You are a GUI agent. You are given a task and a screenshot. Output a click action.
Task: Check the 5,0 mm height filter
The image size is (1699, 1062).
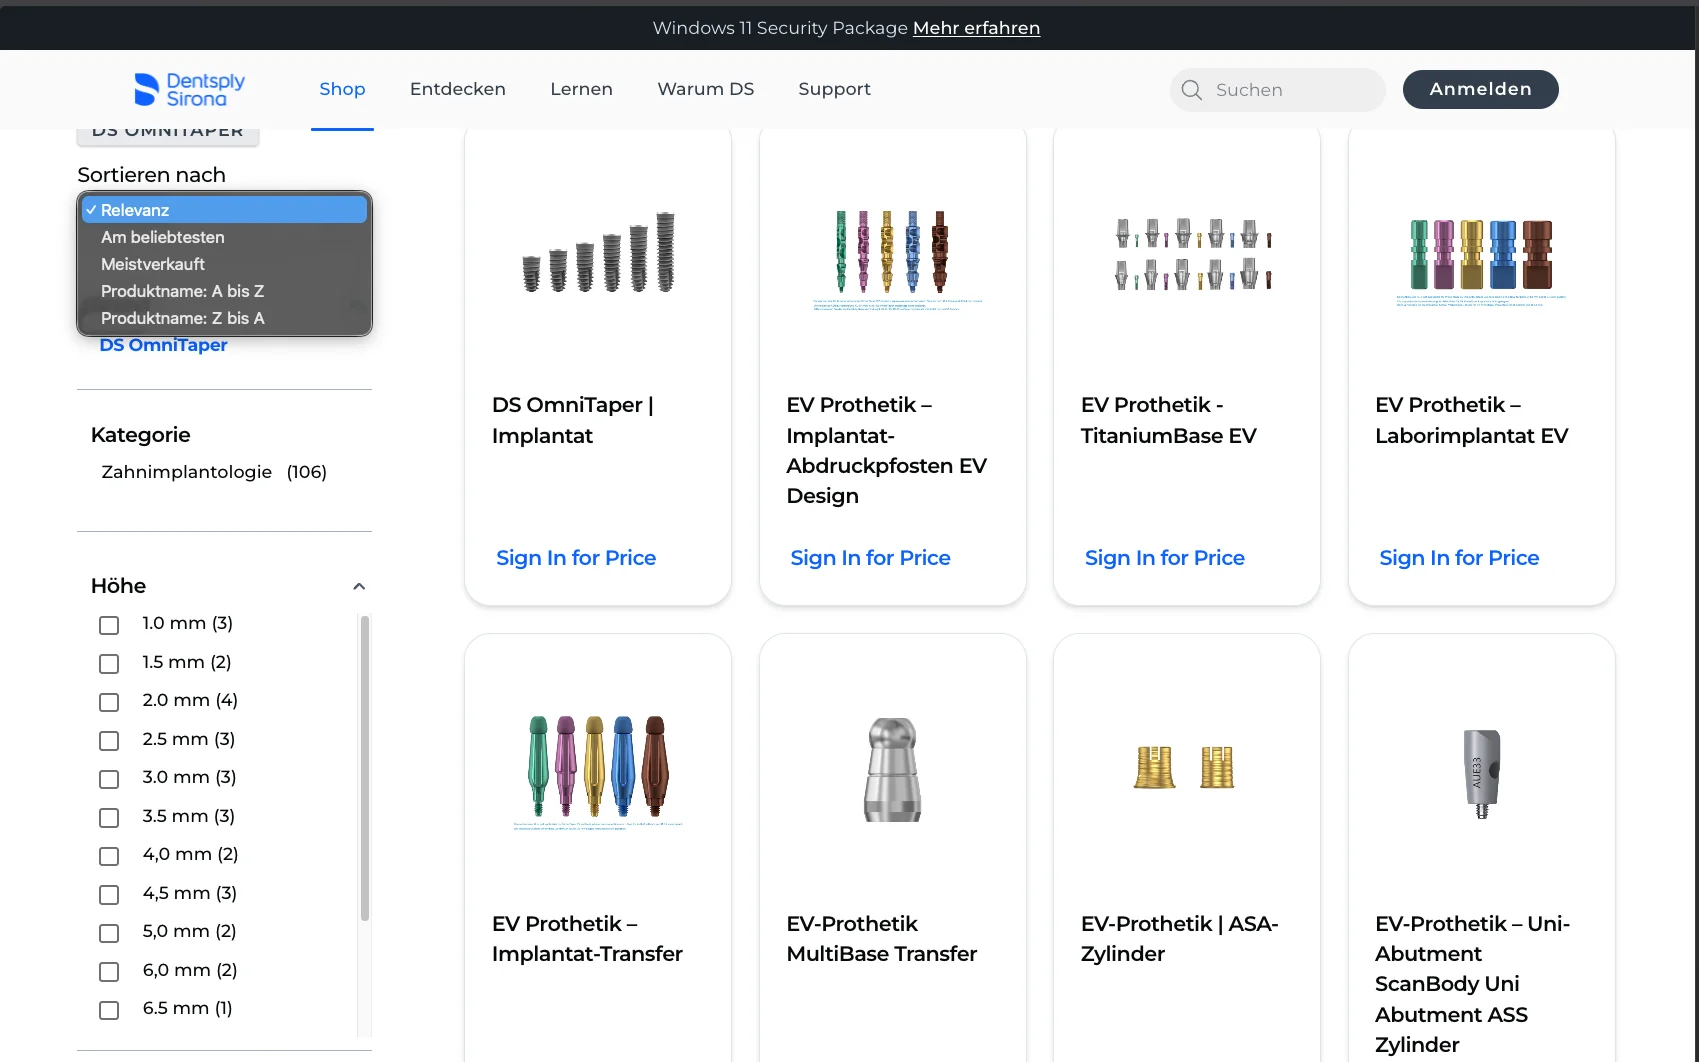coord(109,933)
